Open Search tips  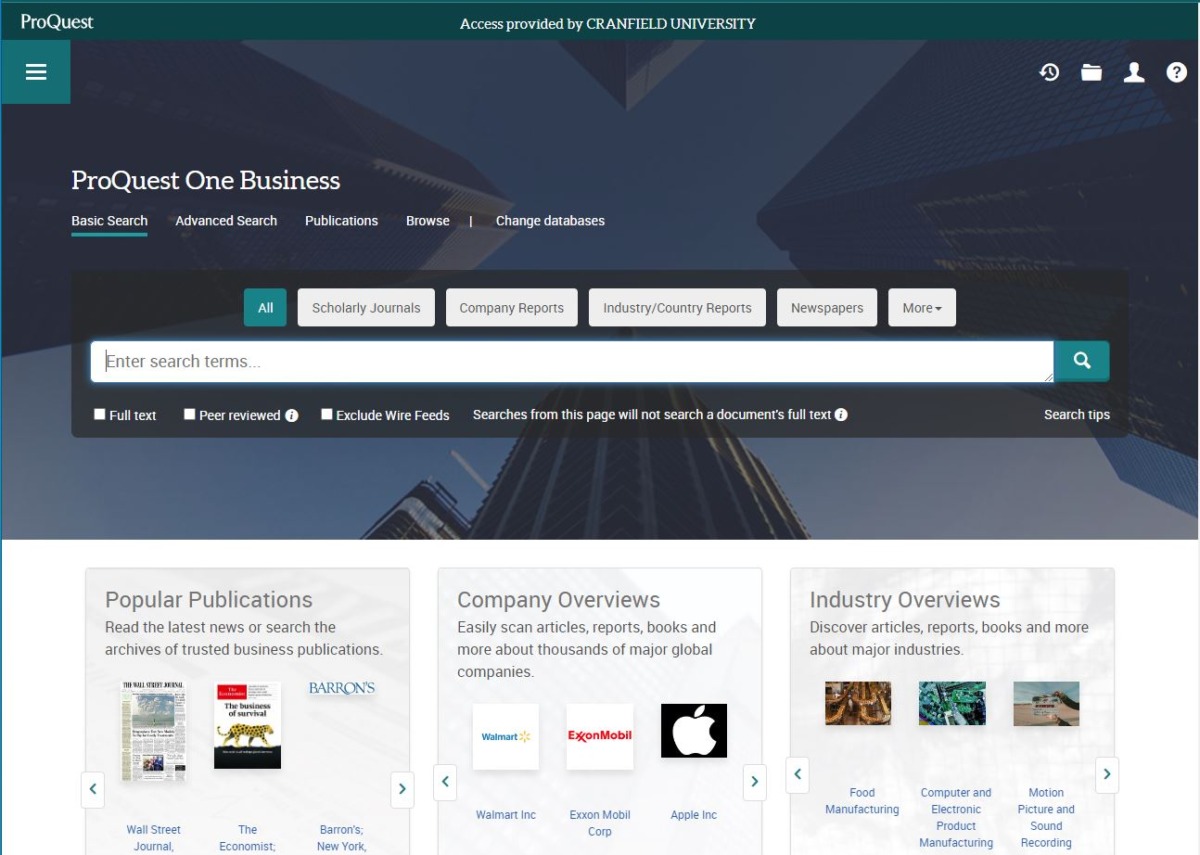click(x=1076, y=414)
